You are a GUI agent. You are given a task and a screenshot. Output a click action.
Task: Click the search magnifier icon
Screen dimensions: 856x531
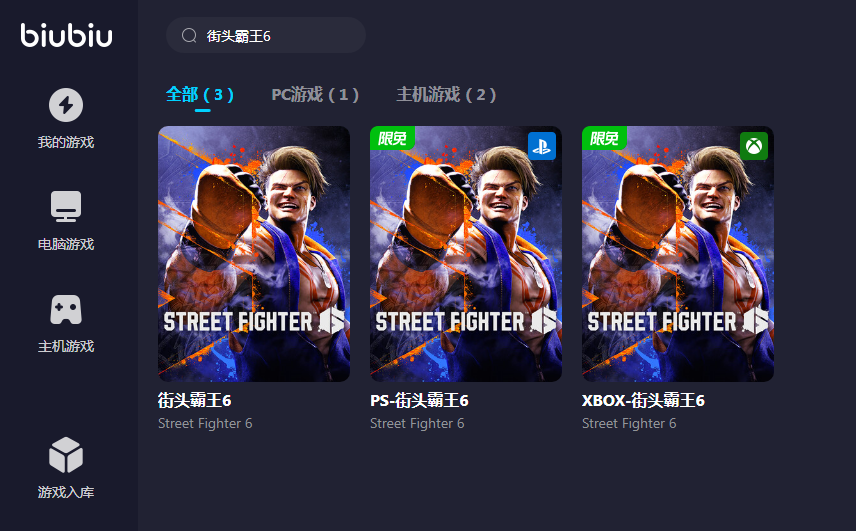[x=189, y=35]
